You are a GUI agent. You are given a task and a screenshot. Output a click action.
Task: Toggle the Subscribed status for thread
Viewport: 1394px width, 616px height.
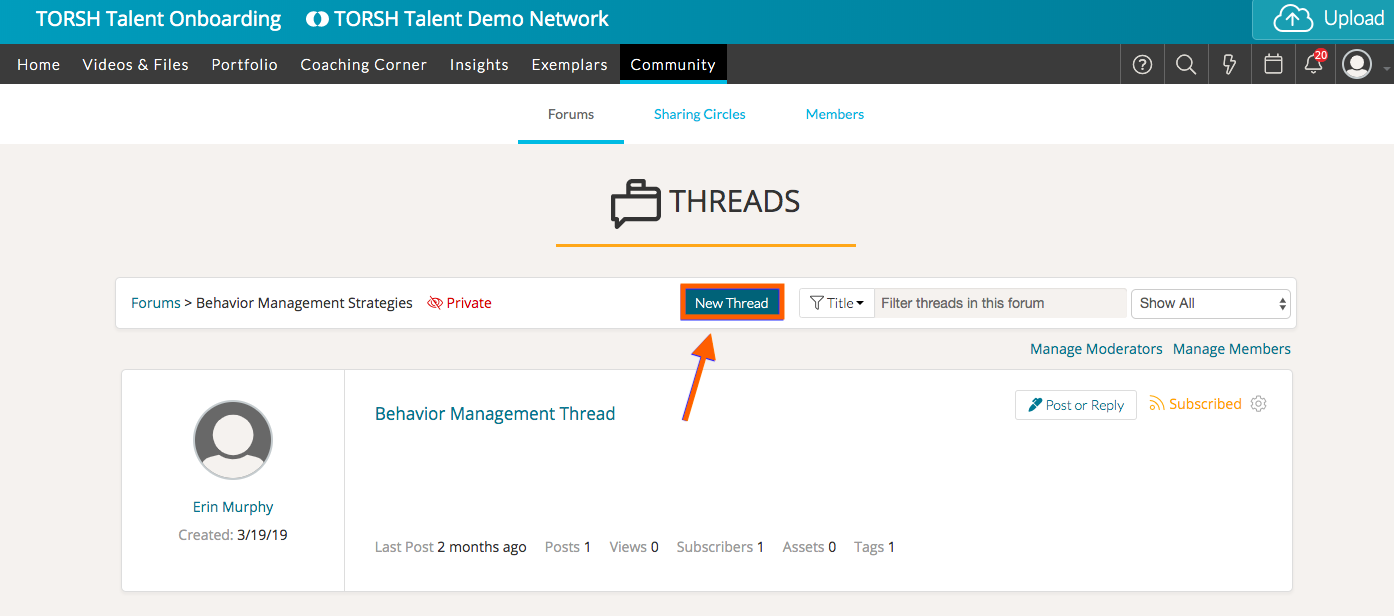1195,404
